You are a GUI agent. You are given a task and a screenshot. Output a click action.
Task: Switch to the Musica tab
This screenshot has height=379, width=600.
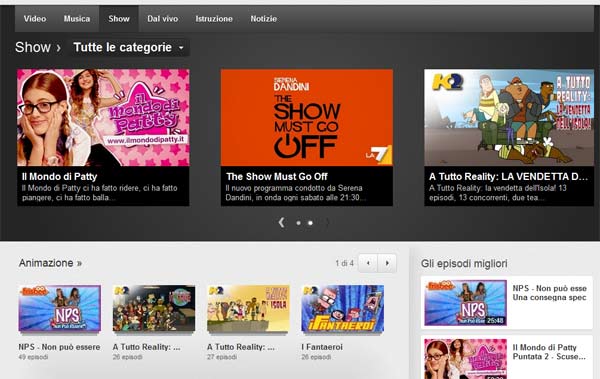click(77, 19)
